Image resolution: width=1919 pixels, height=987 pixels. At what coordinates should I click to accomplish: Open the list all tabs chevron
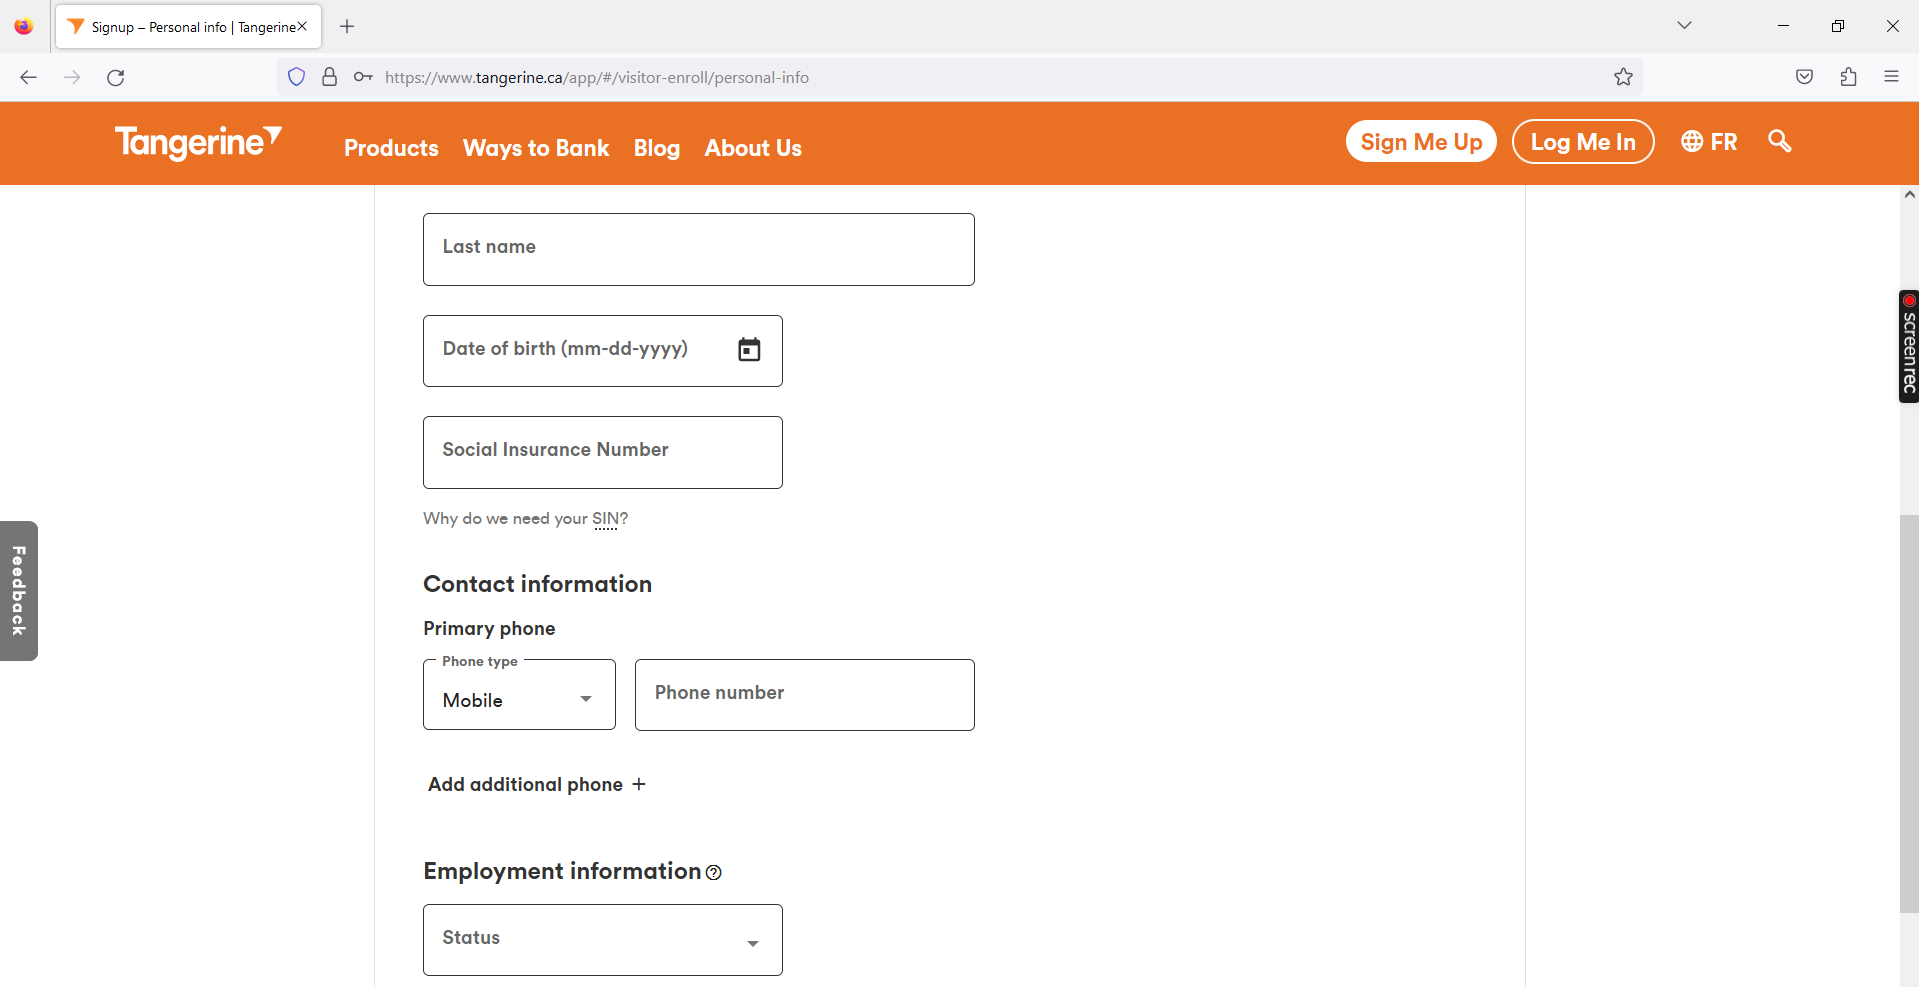point(1684,25)
